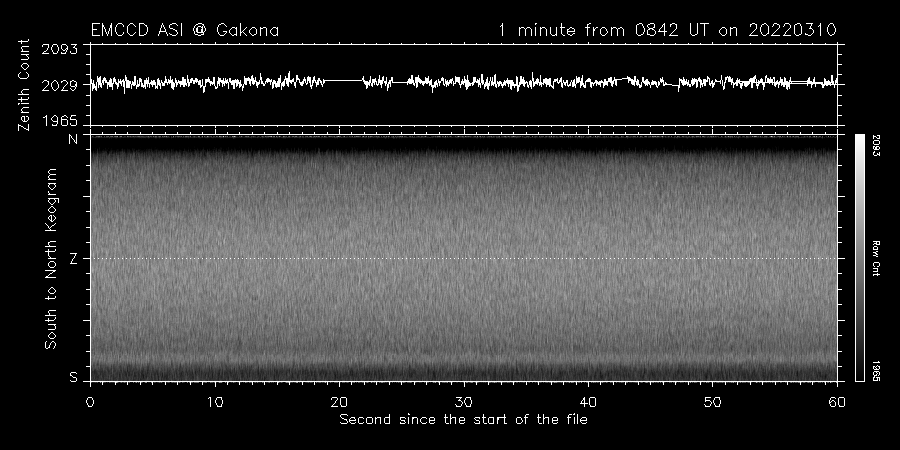The height and width of the screenshot is (450, 900).
Task: Click the N label on the keogram axis
Action: pos(73,139)
